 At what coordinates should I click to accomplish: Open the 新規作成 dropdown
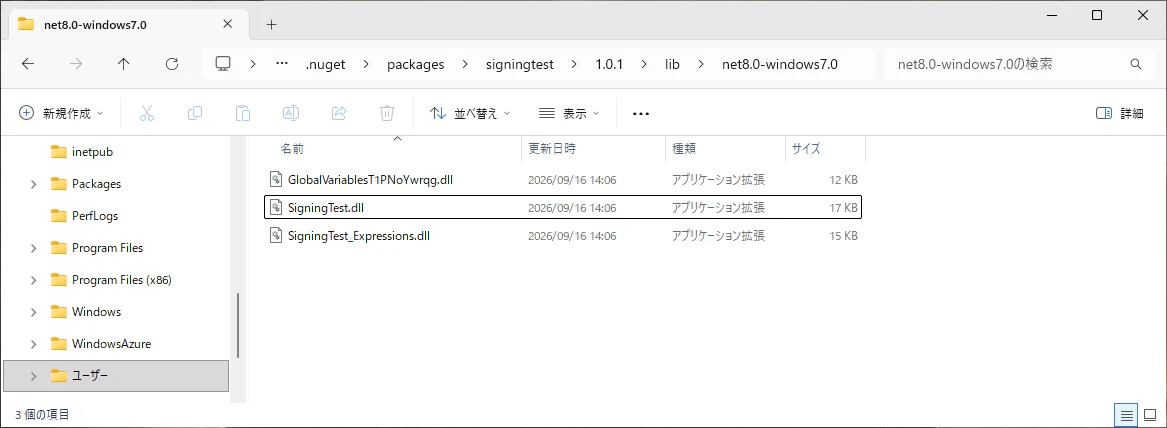(61, 113)
